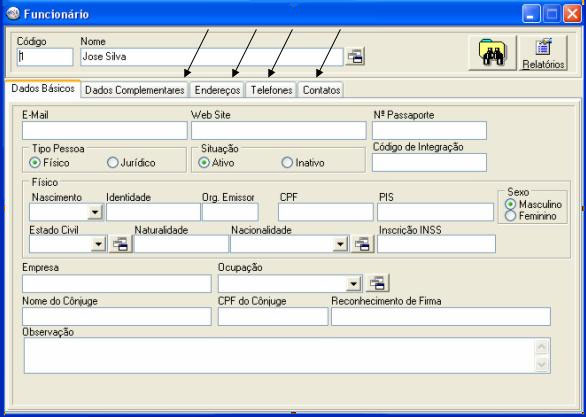Click the Nº Passaporte input field
586x417 pixels.
pos(429,130)
